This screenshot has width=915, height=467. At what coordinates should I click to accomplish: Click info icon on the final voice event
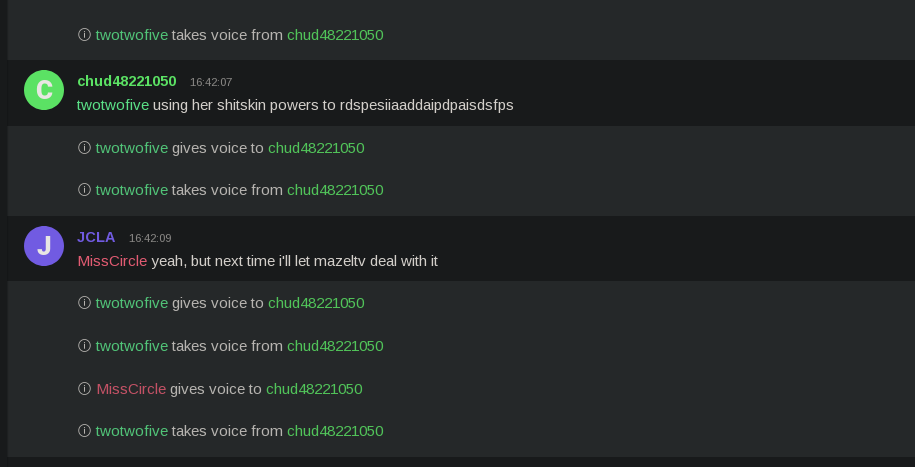85,431
